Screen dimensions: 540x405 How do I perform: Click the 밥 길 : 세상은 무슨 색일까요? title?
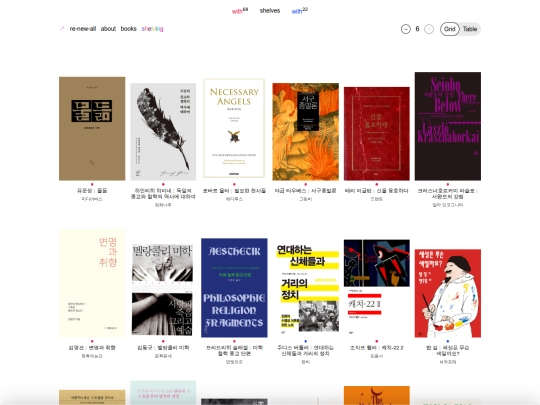coord(448,351)
